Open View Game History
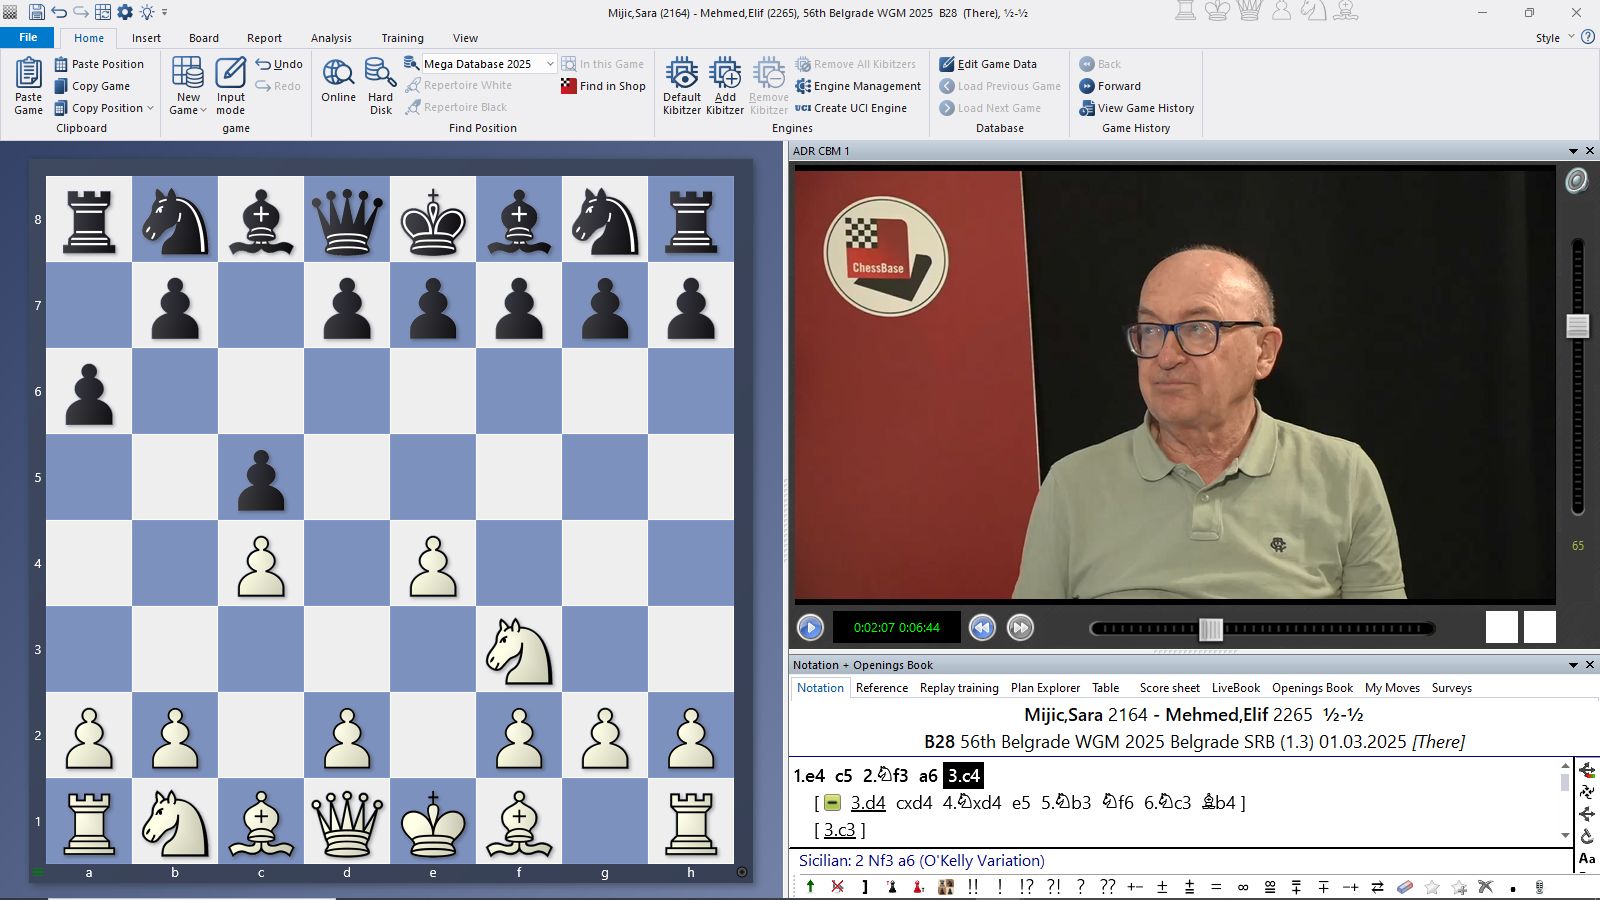The height and width of the screenshot is (900, 1600). pos(1136,108)
